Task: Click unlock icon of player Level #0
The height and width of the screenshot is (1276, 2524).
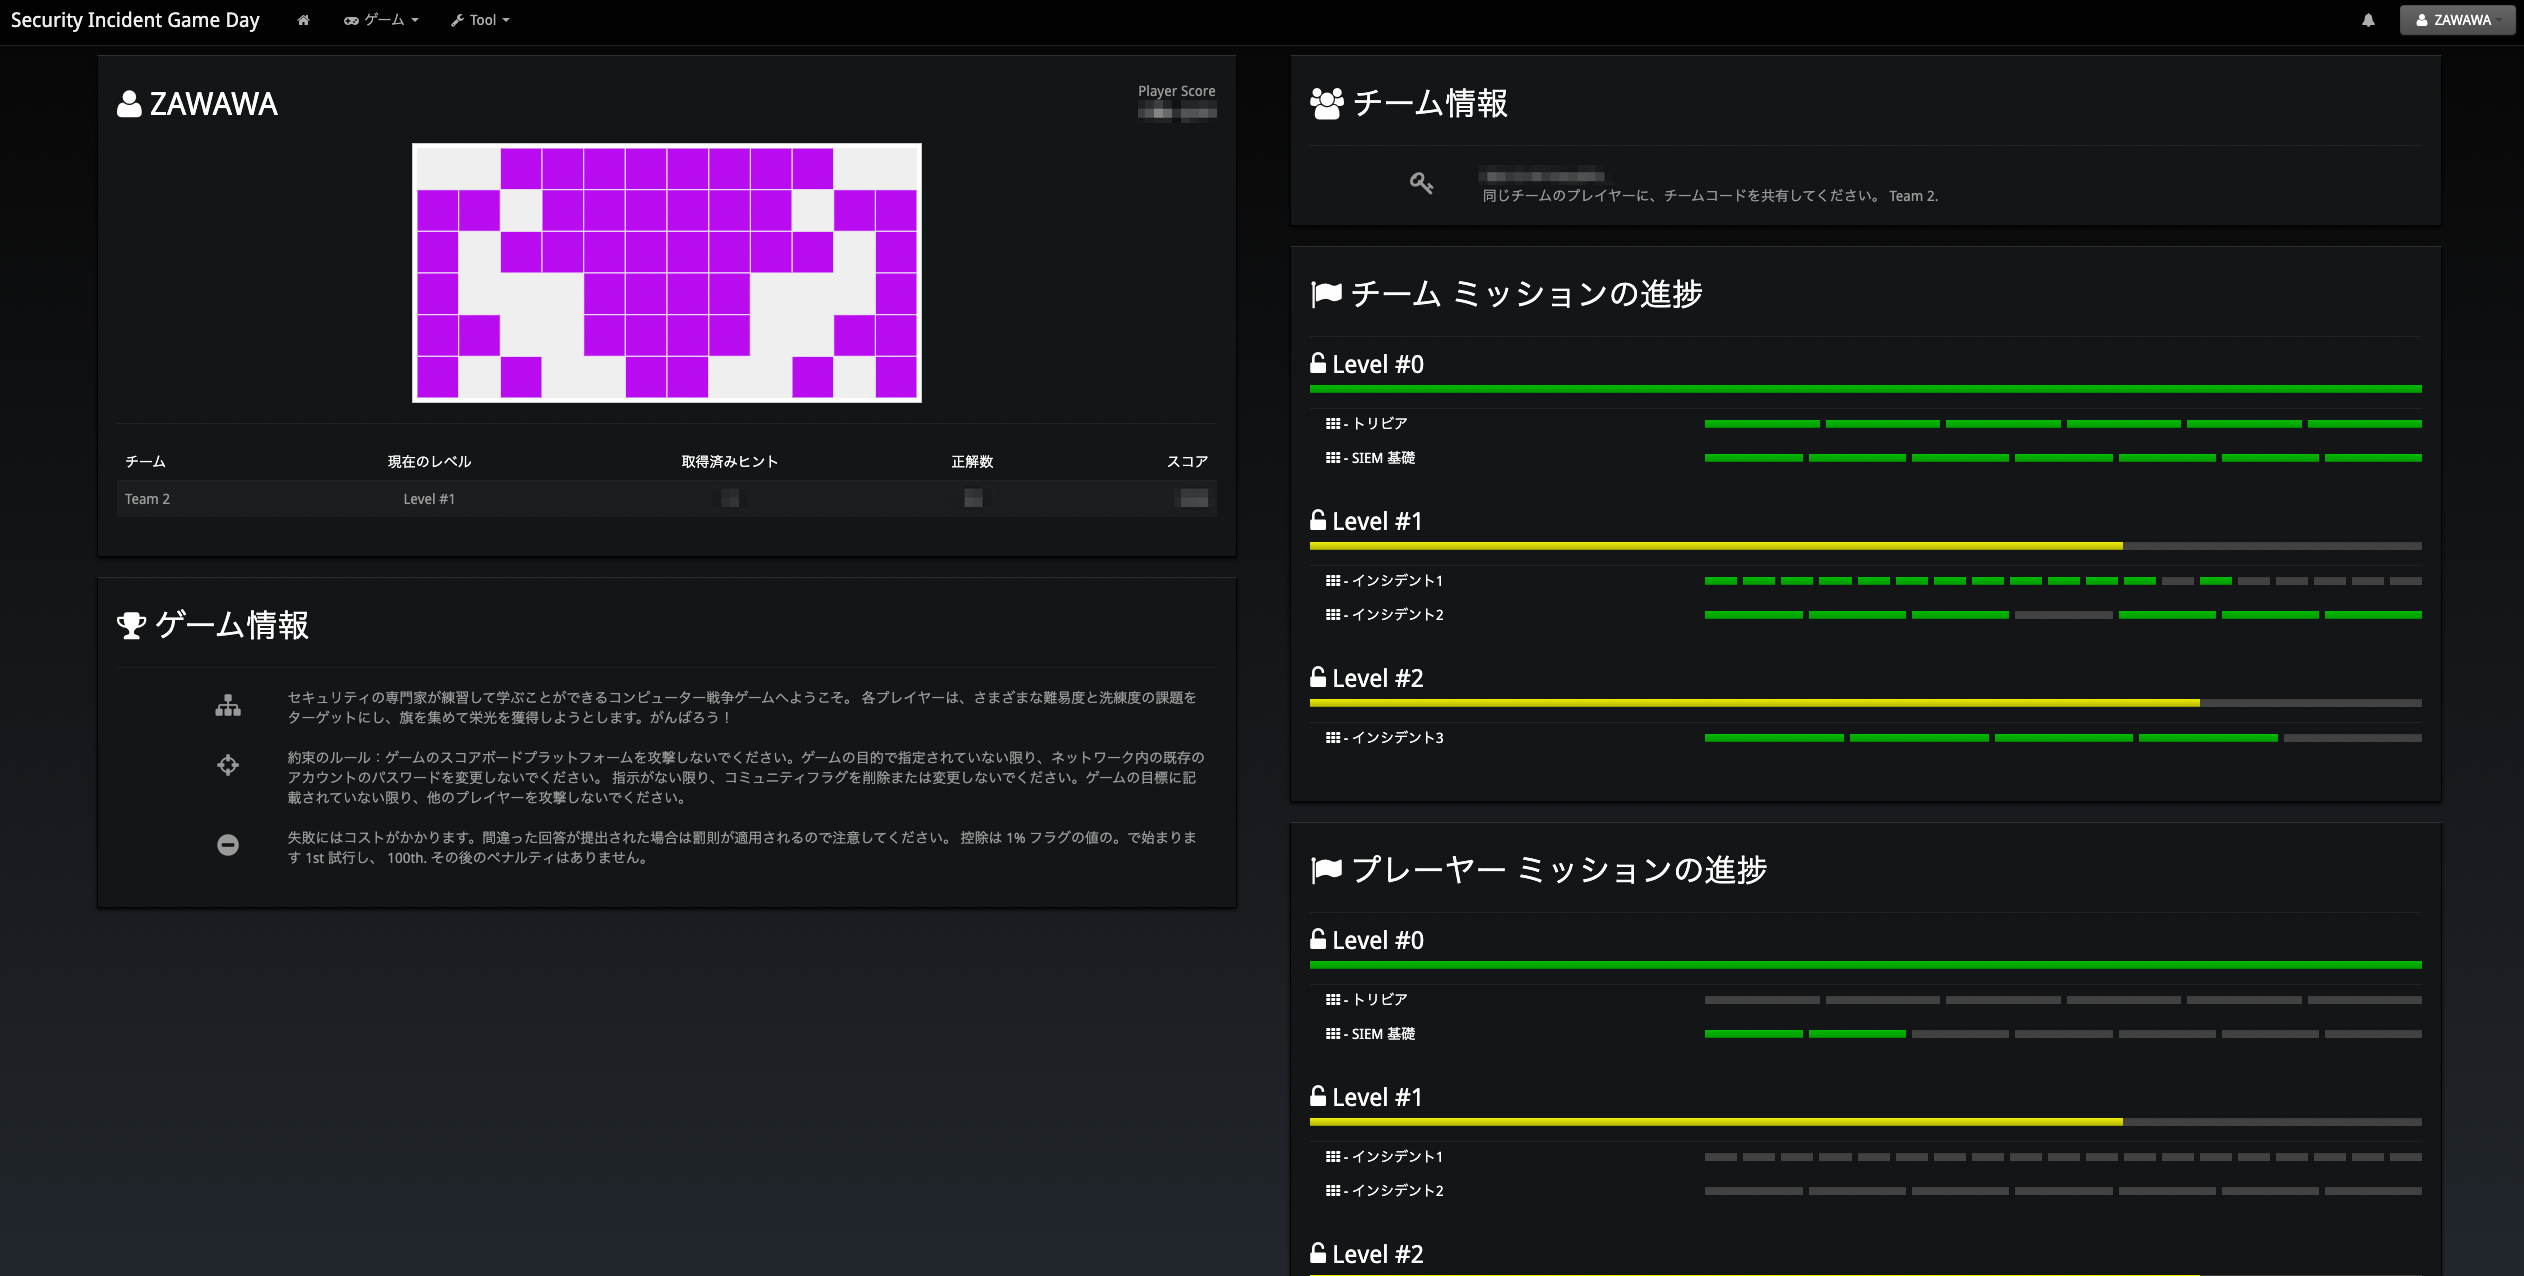Action: (x=1319, y=939)
